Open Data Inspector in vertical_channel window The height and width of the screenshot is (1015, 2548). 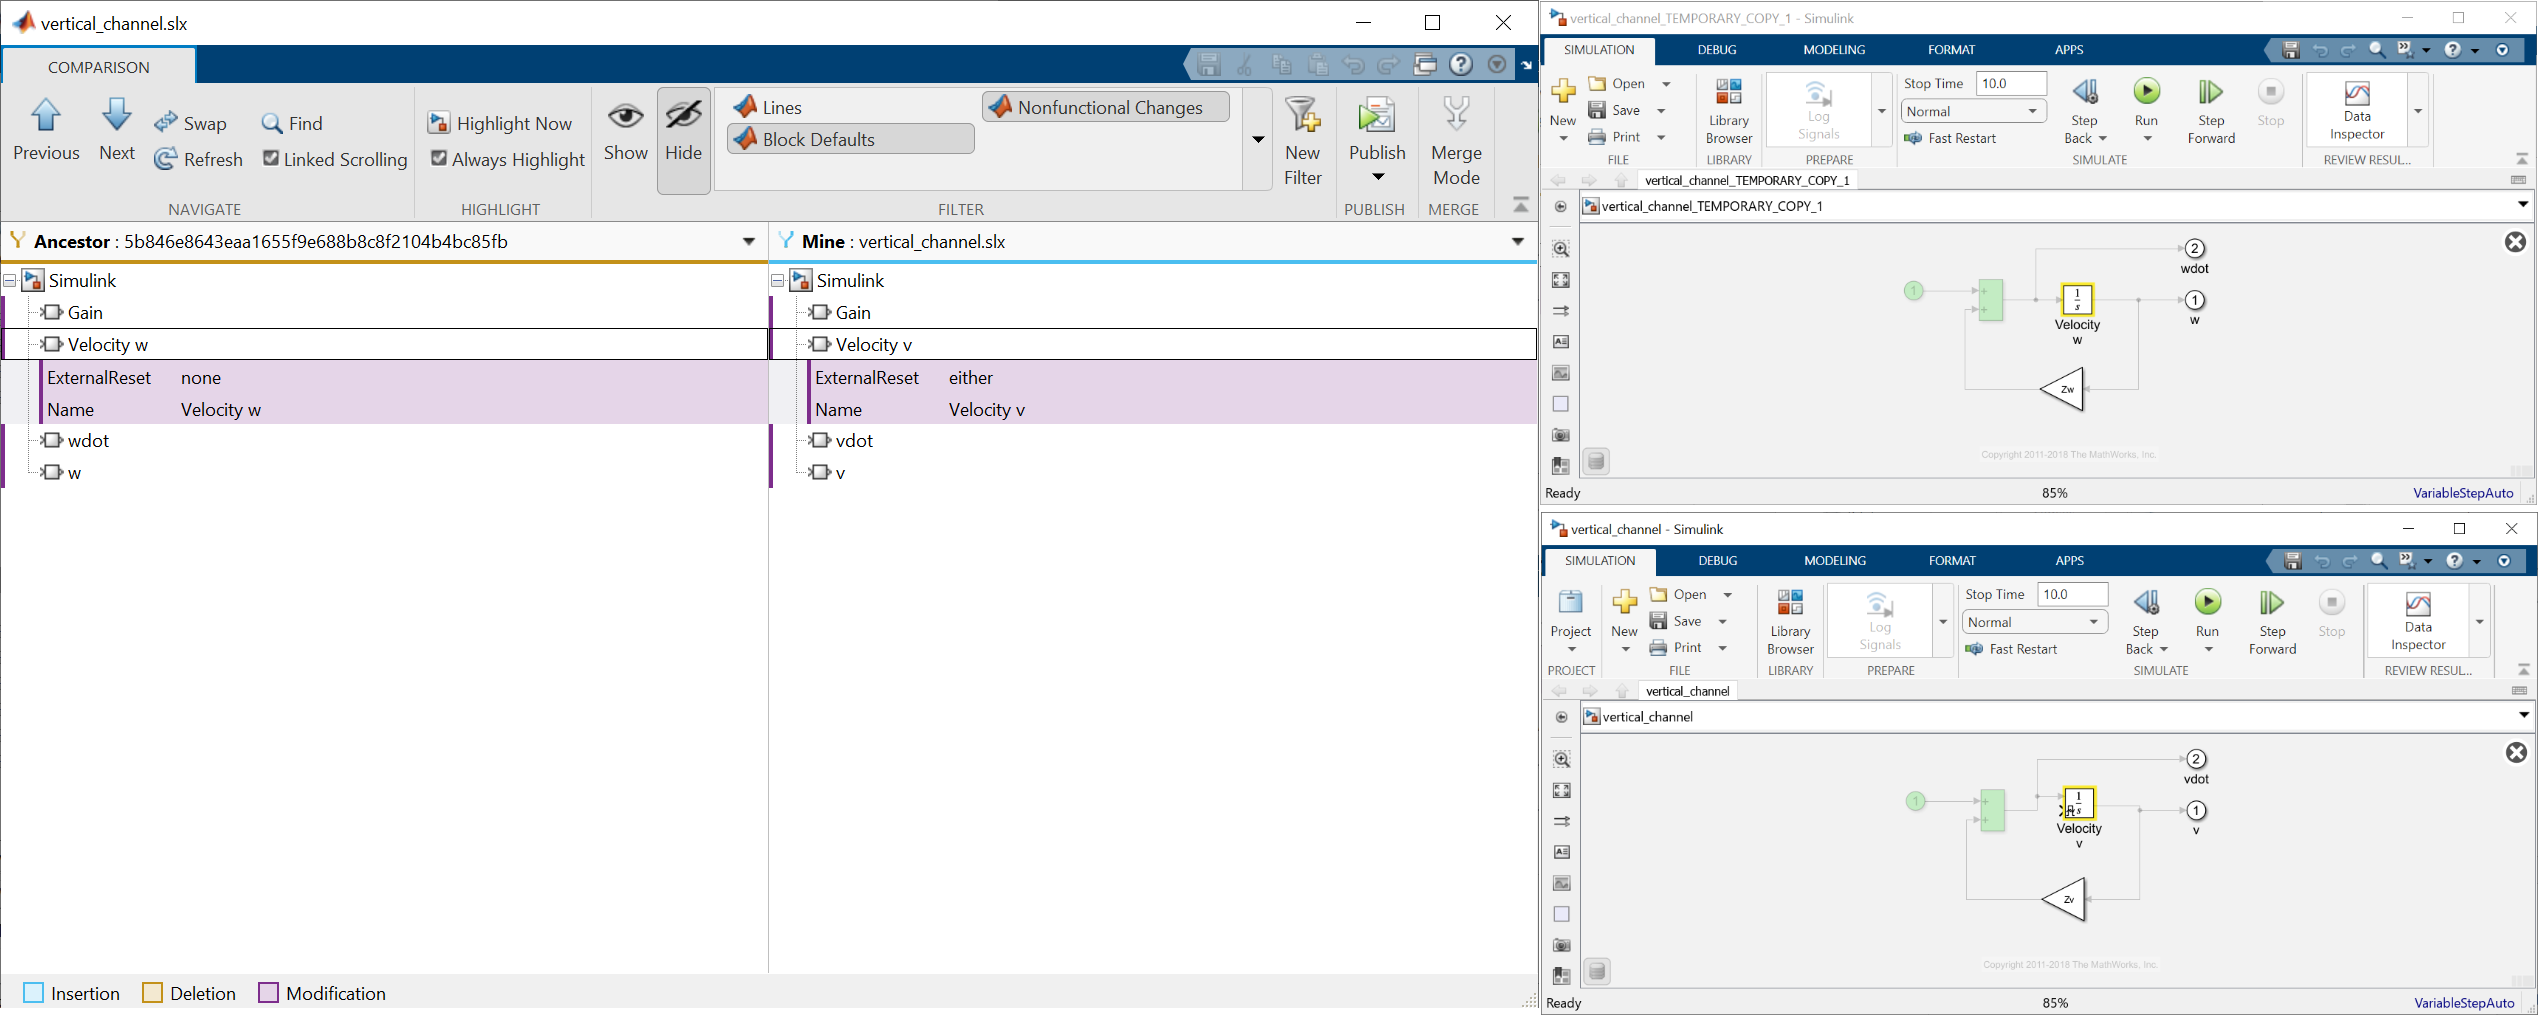(2418, 621)
